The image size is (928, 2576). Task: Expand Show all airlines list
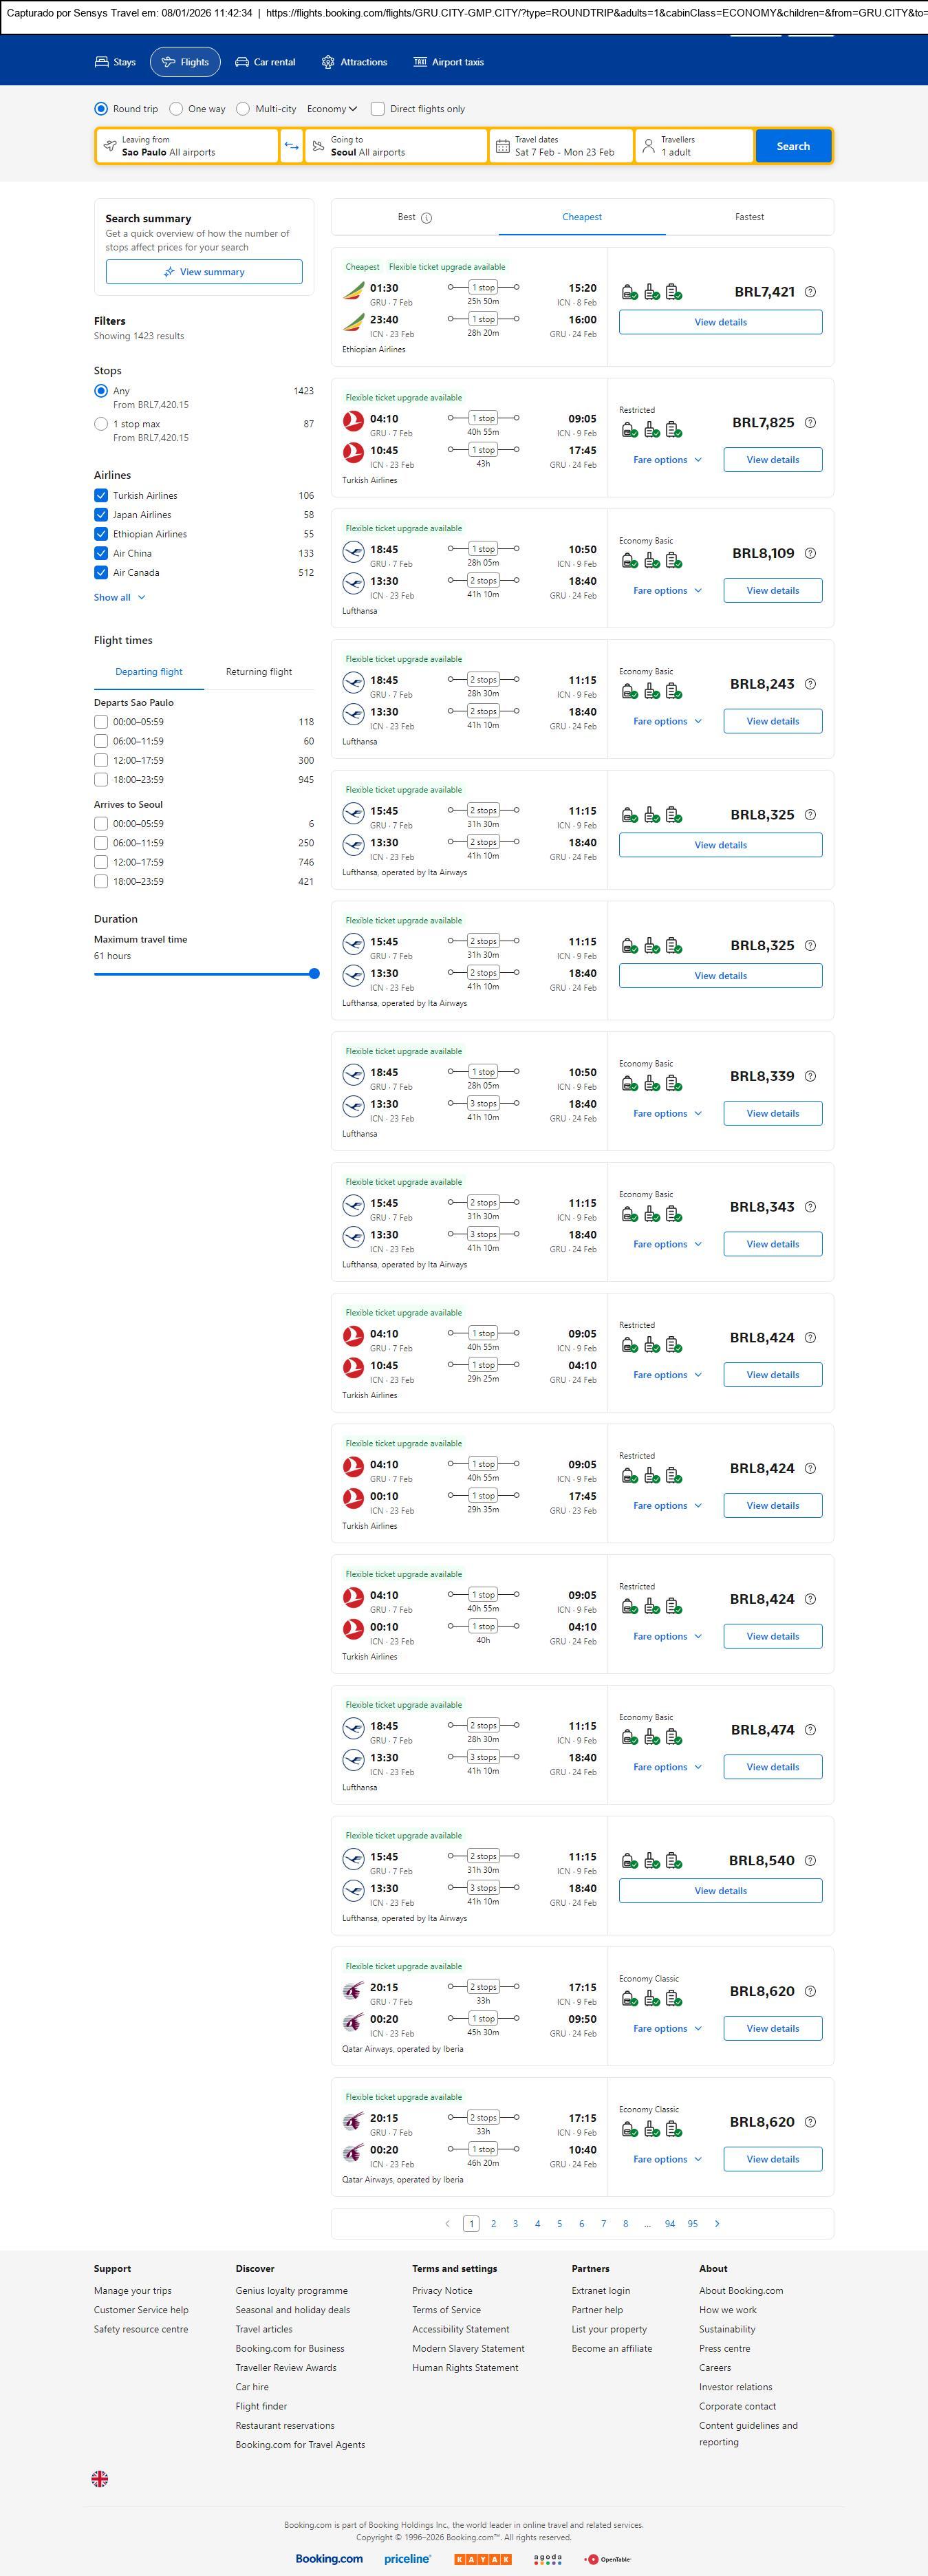pyautogui.click(x=119, y=598)
